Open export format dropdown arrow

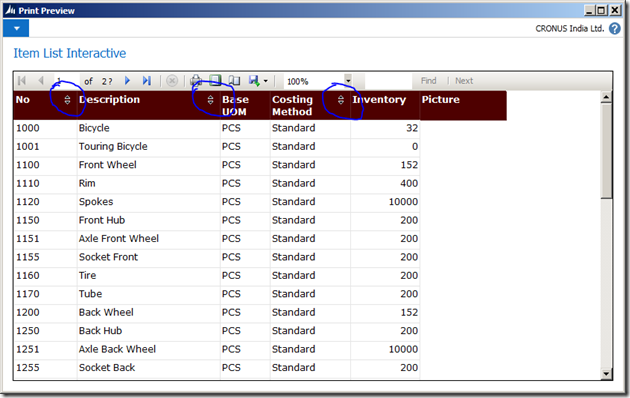(266, 81)
